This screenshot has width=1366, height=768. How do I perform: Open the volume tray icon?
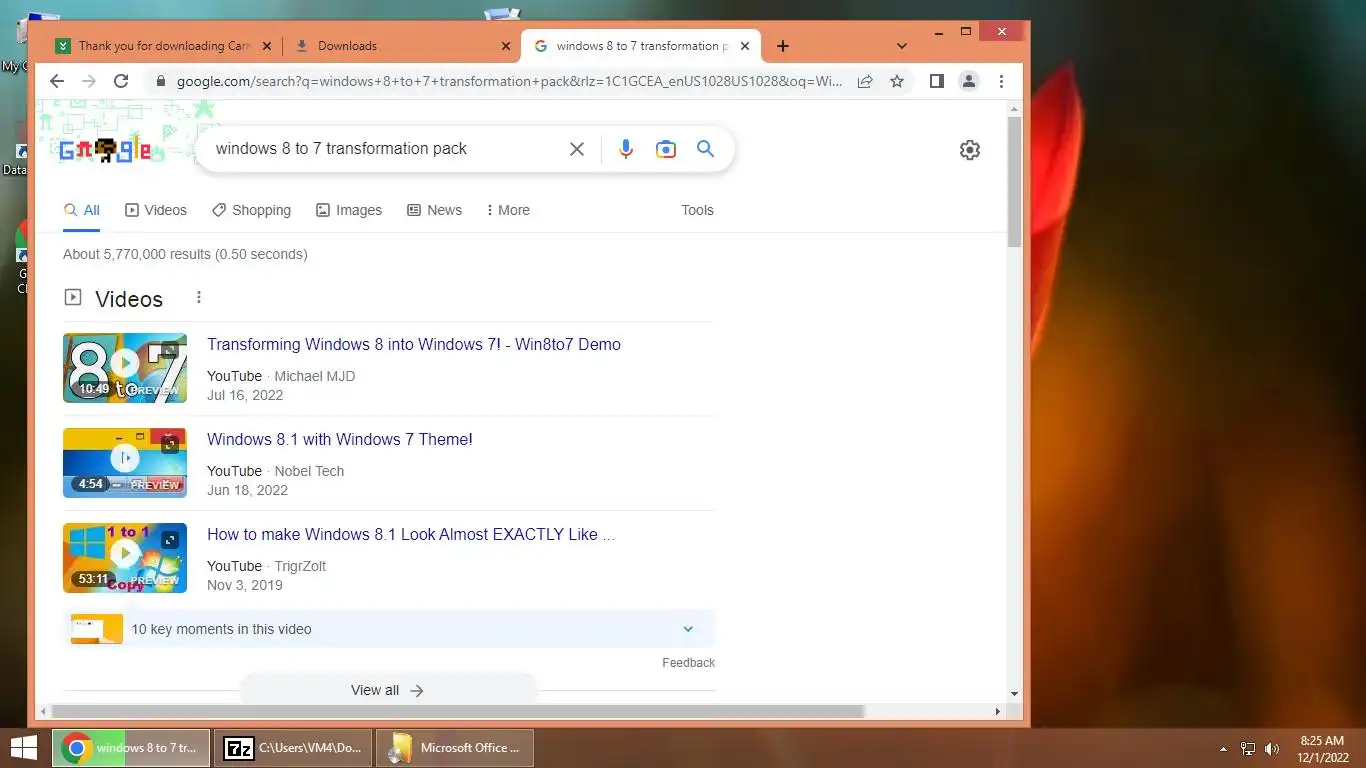point(1272,749)
